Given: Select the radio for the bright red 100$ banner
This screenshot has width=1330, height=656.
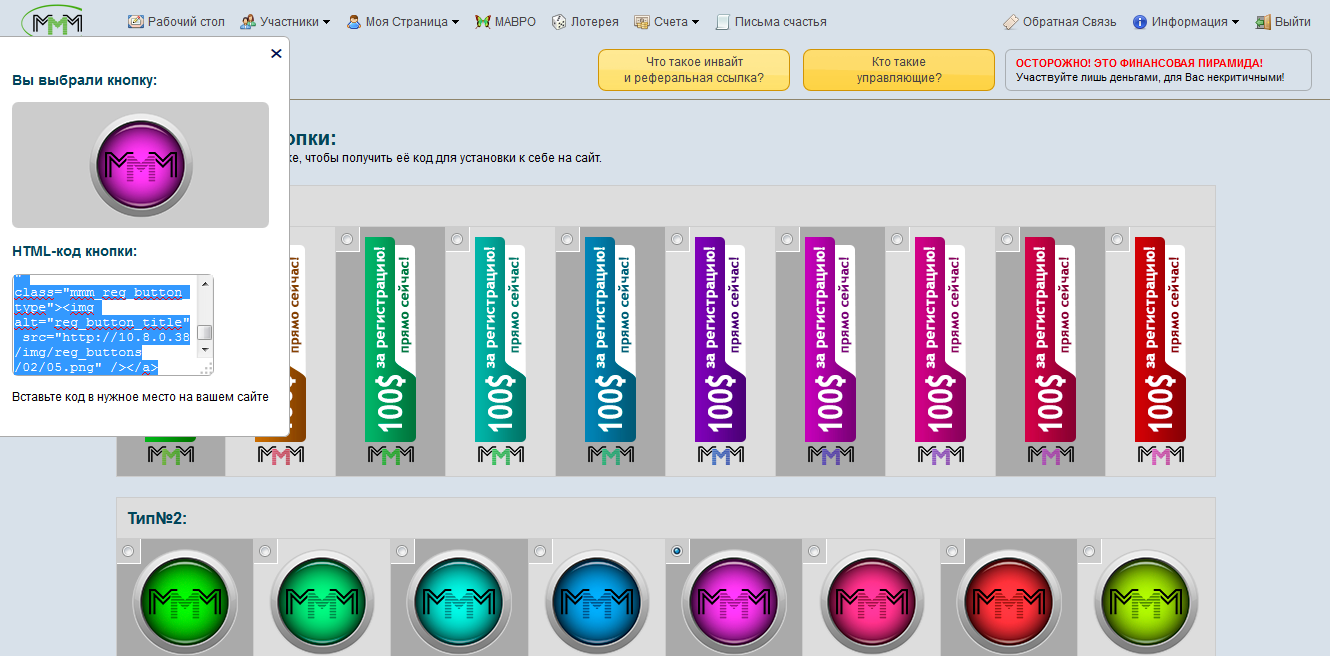Looking at the screenshot, I should pyautogui.click(x=1117, y=239).
